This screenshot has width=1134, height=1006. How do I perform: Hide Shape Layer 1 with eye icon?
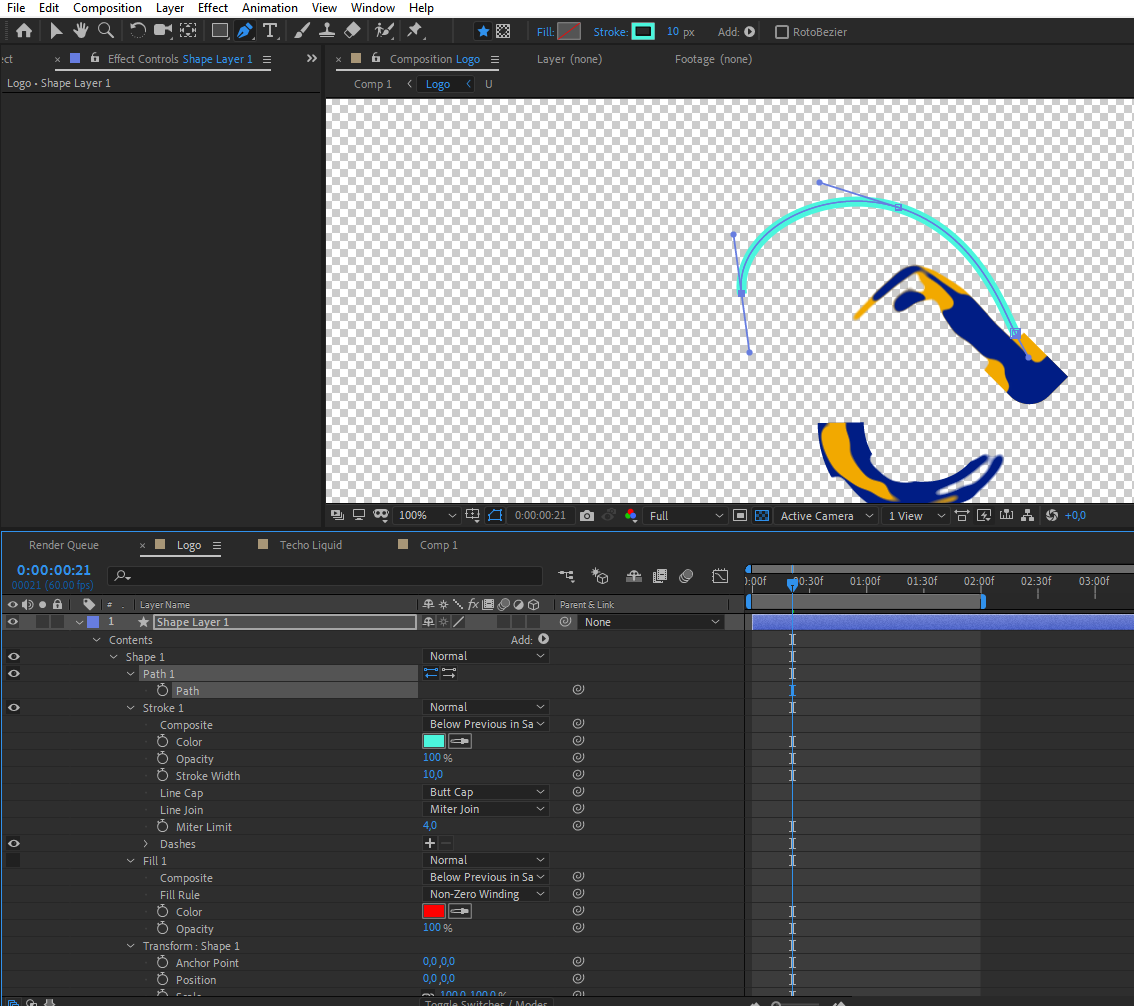click(x=13, y=622)
